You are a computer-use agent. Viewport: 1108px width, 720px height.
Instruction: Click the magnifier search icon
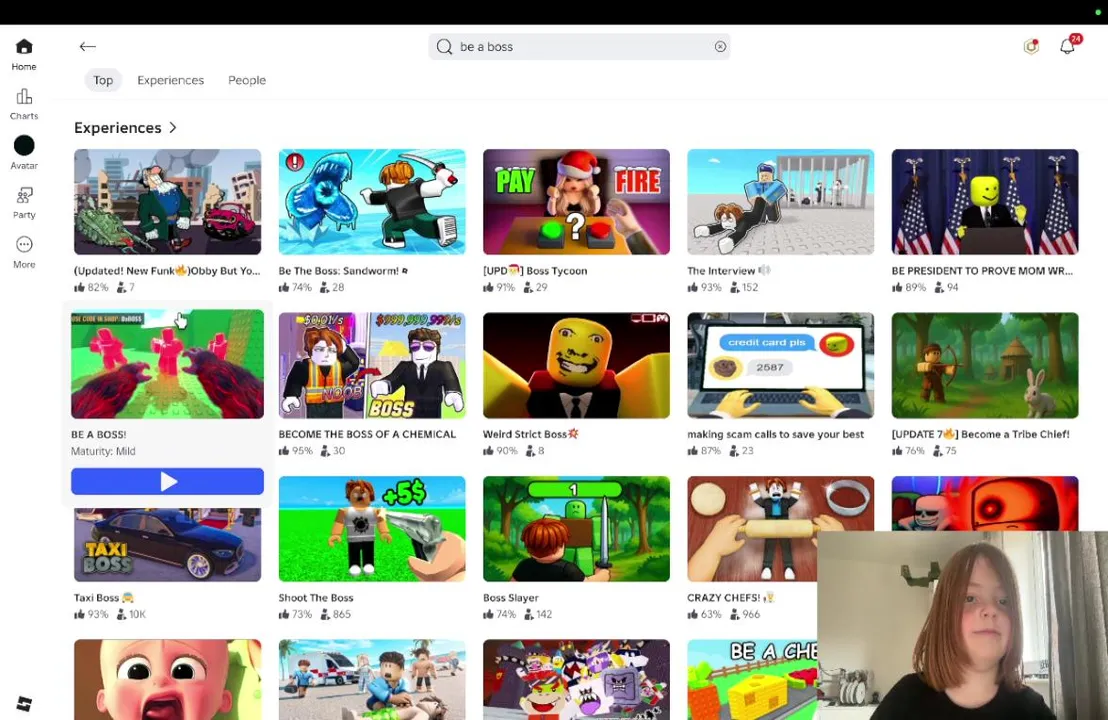coord(444,47)
